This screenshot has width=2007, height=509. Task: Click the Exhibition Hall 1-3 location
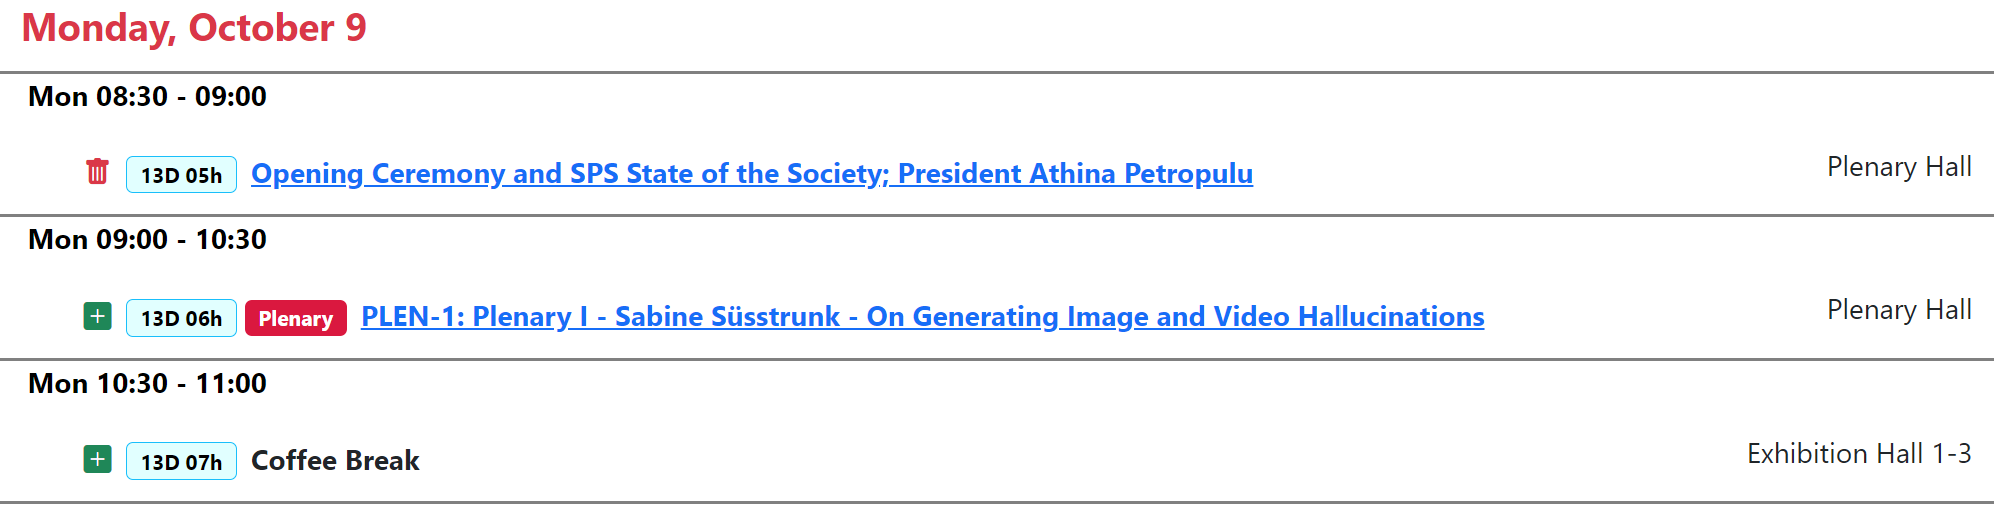pos(1858,454)
